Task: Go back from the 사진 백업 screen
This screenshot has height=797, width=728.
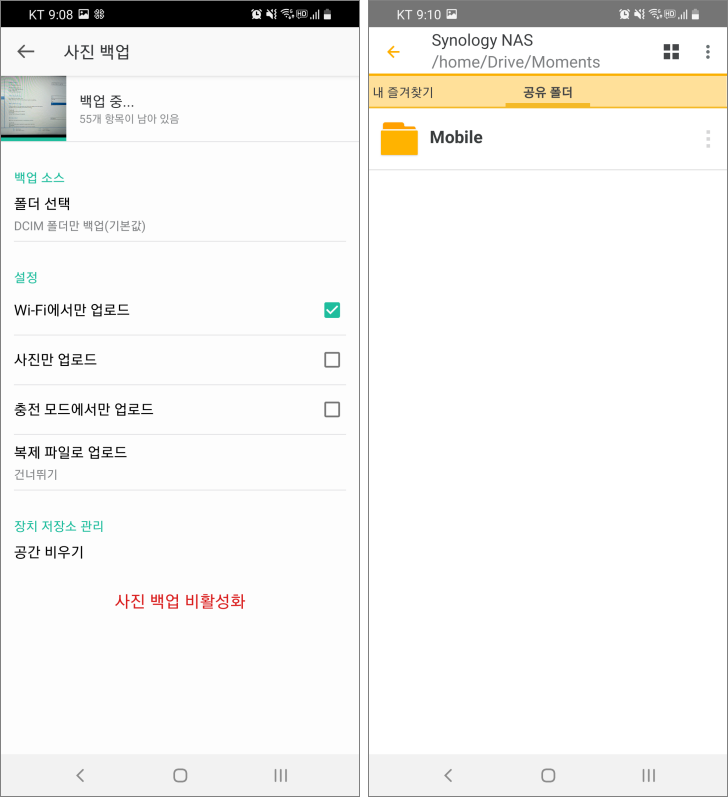Action: (x=25, y=51)
